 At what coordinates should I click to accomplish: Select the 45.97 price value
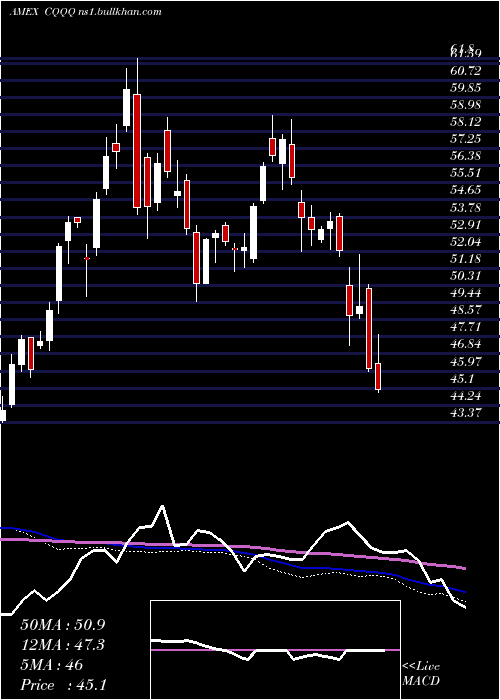click(x=466, y=362)
